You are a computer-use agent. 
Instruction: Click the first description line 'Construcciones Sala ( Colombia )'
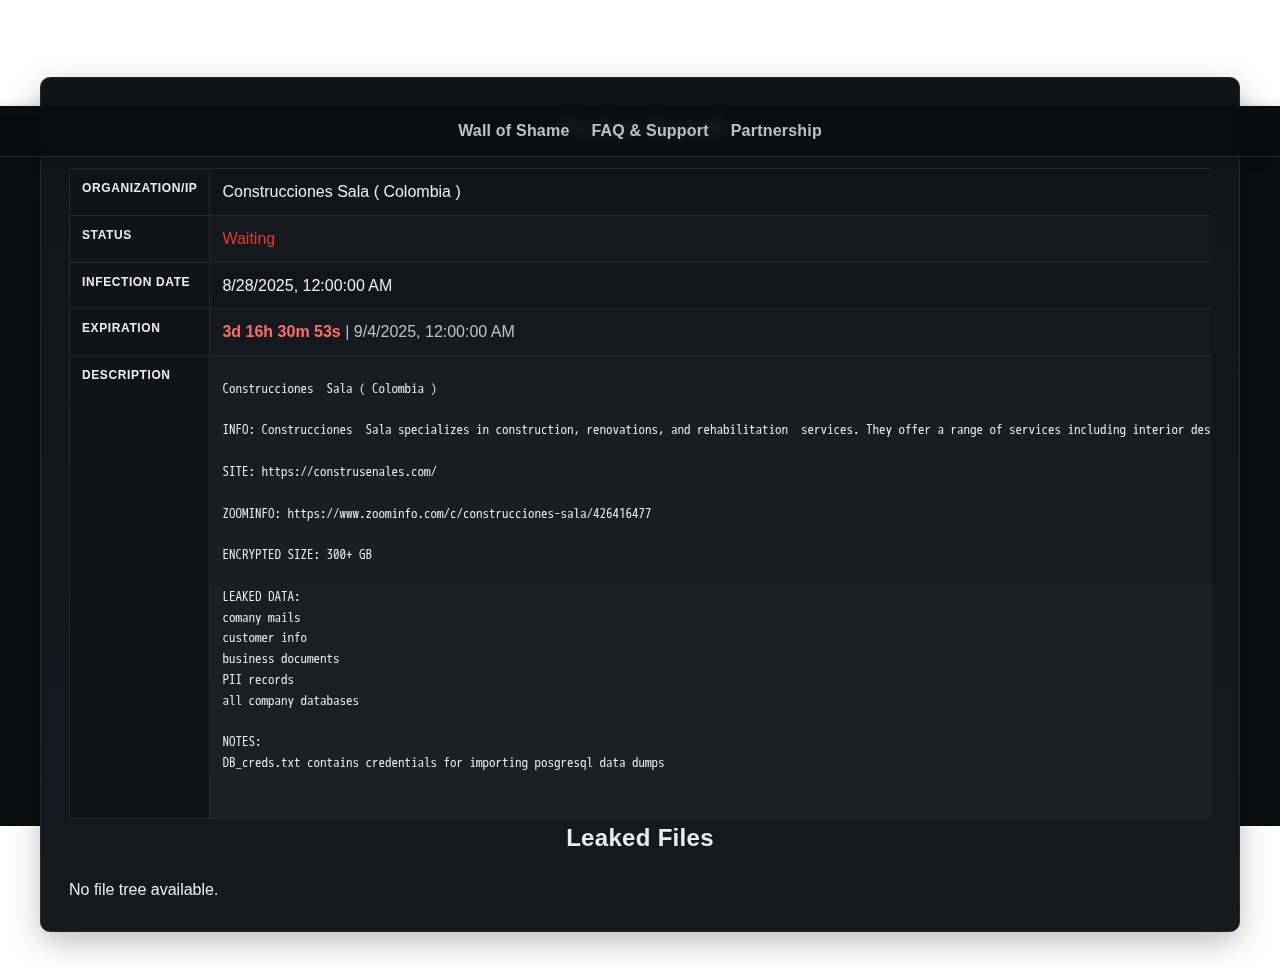tap(329, 389)
